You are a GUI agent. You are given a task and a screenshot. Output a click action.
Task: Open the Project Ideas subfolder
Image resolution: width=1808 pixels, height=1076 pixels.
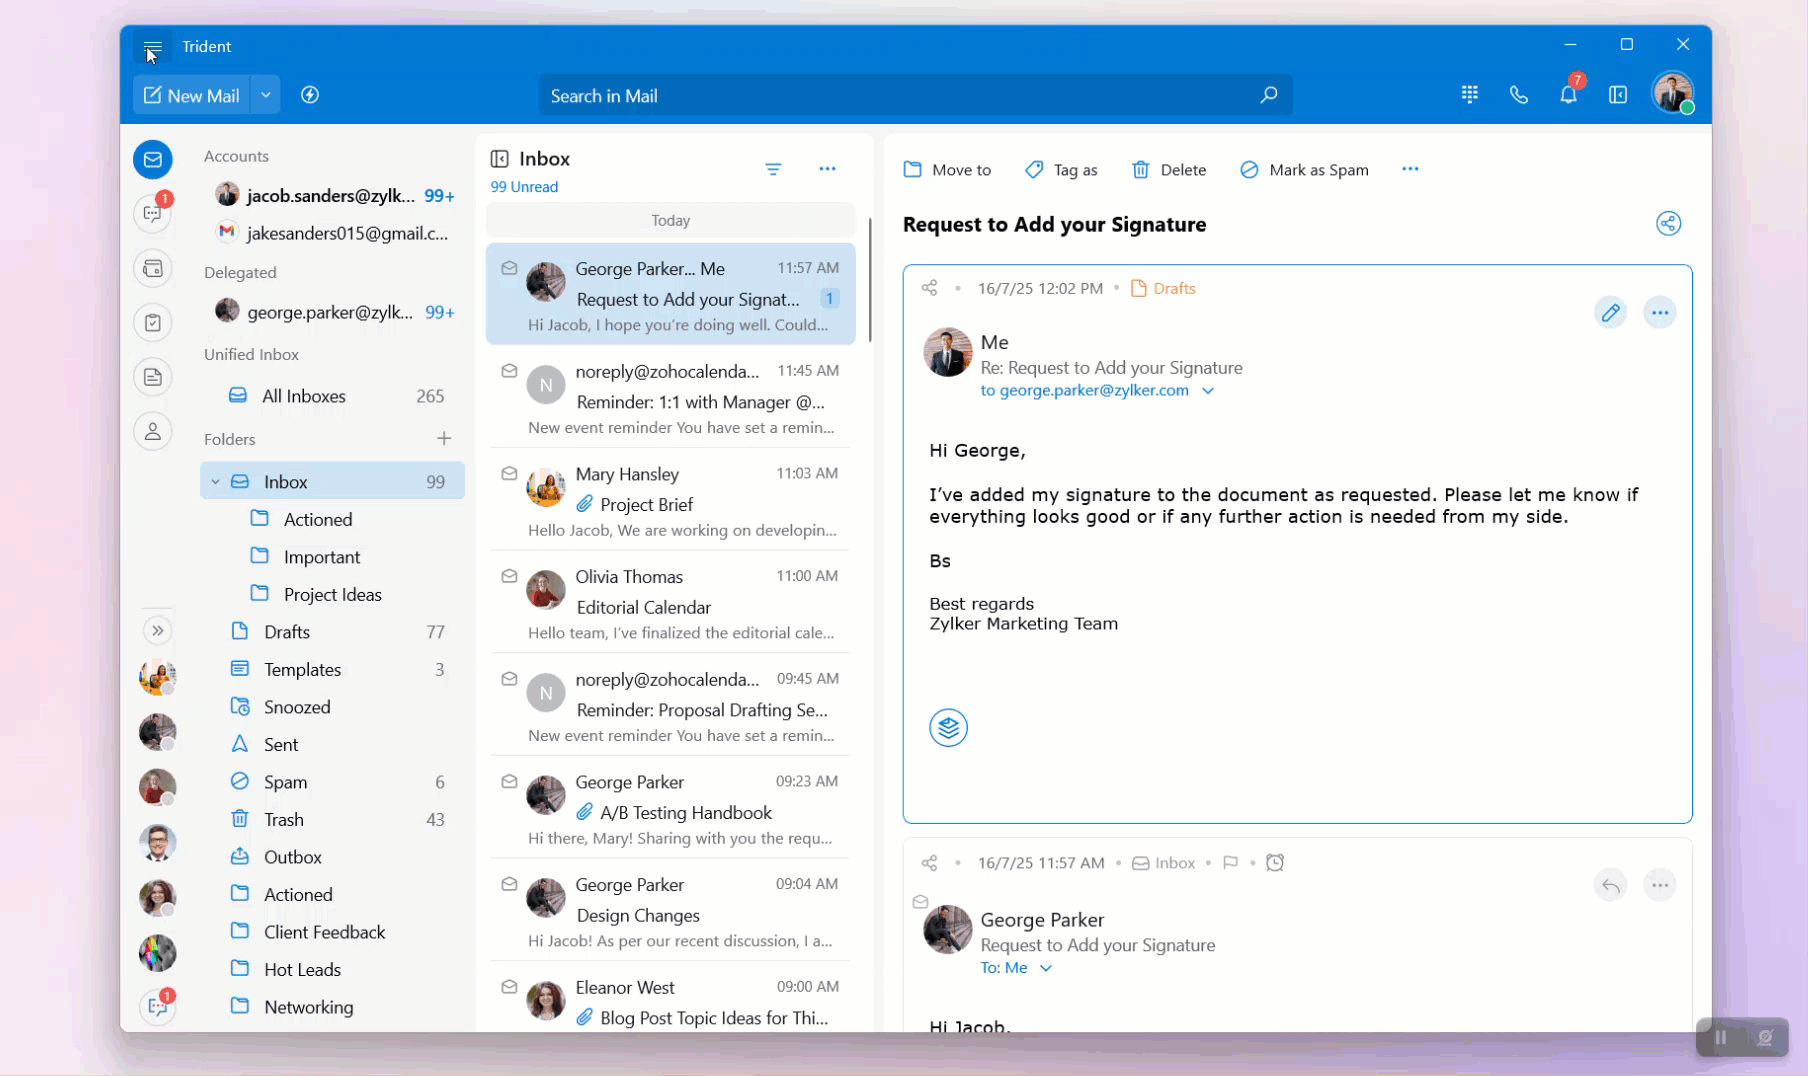click(x=334, y=594)
